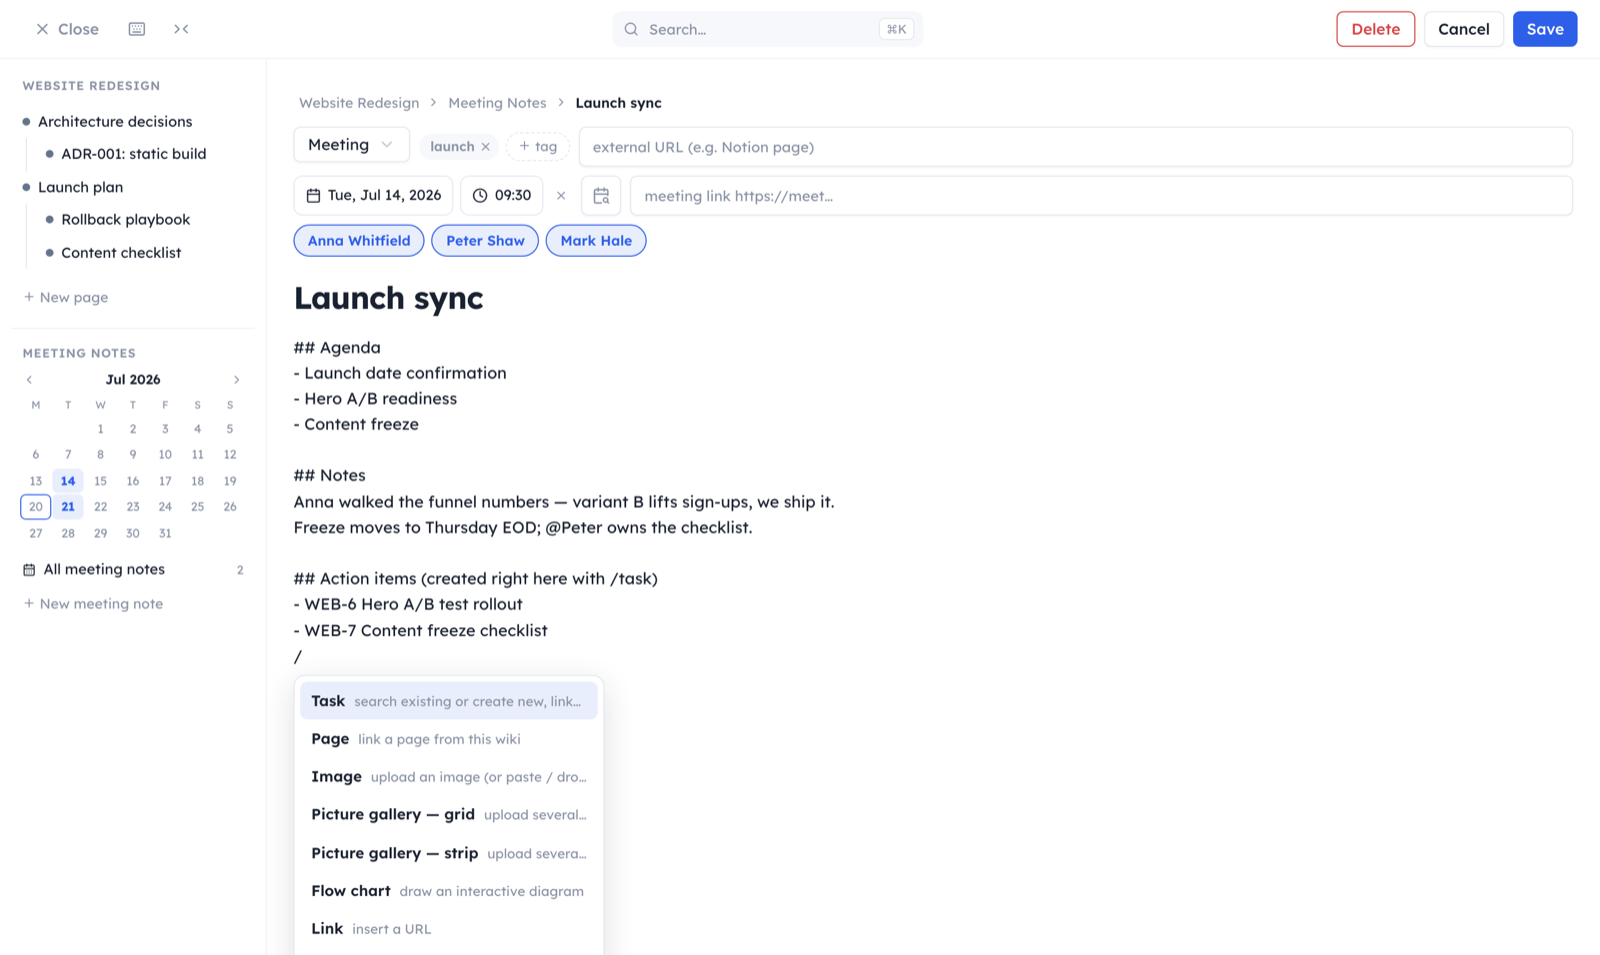Choose Flow chart from slash menu
The width and height of the screenshot is (1600, 955).
pyautogui.click(x=448, y=891)
